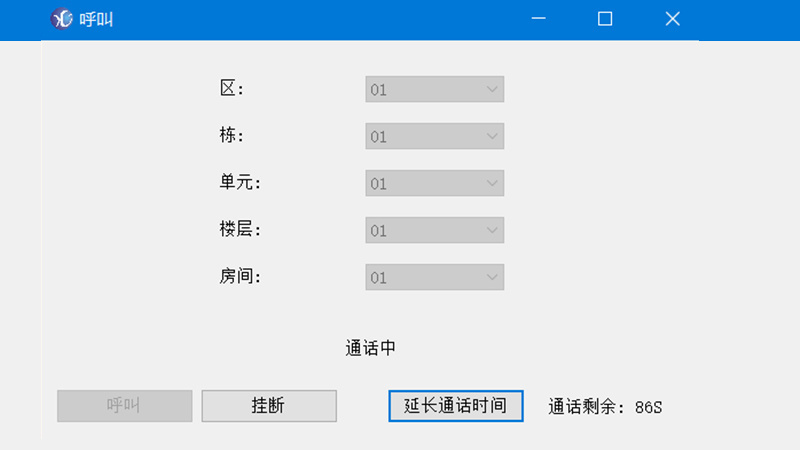Viewport: 800px width, 450px height.
Task: Close the 呼叫 window
Action: 672,19
